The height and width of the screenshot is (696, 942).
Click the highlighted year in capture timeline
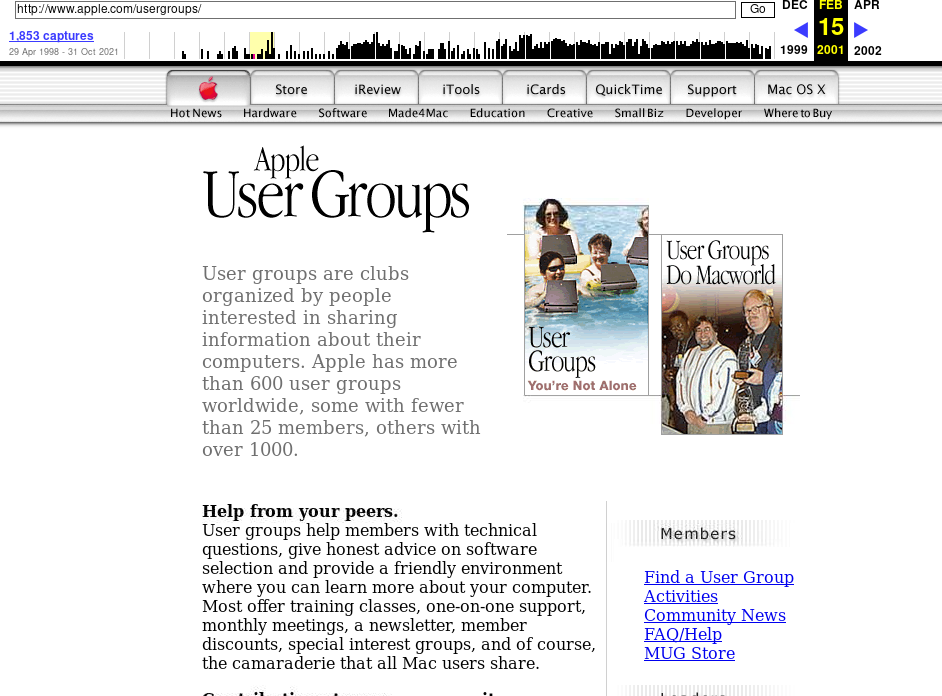[261, 46]
